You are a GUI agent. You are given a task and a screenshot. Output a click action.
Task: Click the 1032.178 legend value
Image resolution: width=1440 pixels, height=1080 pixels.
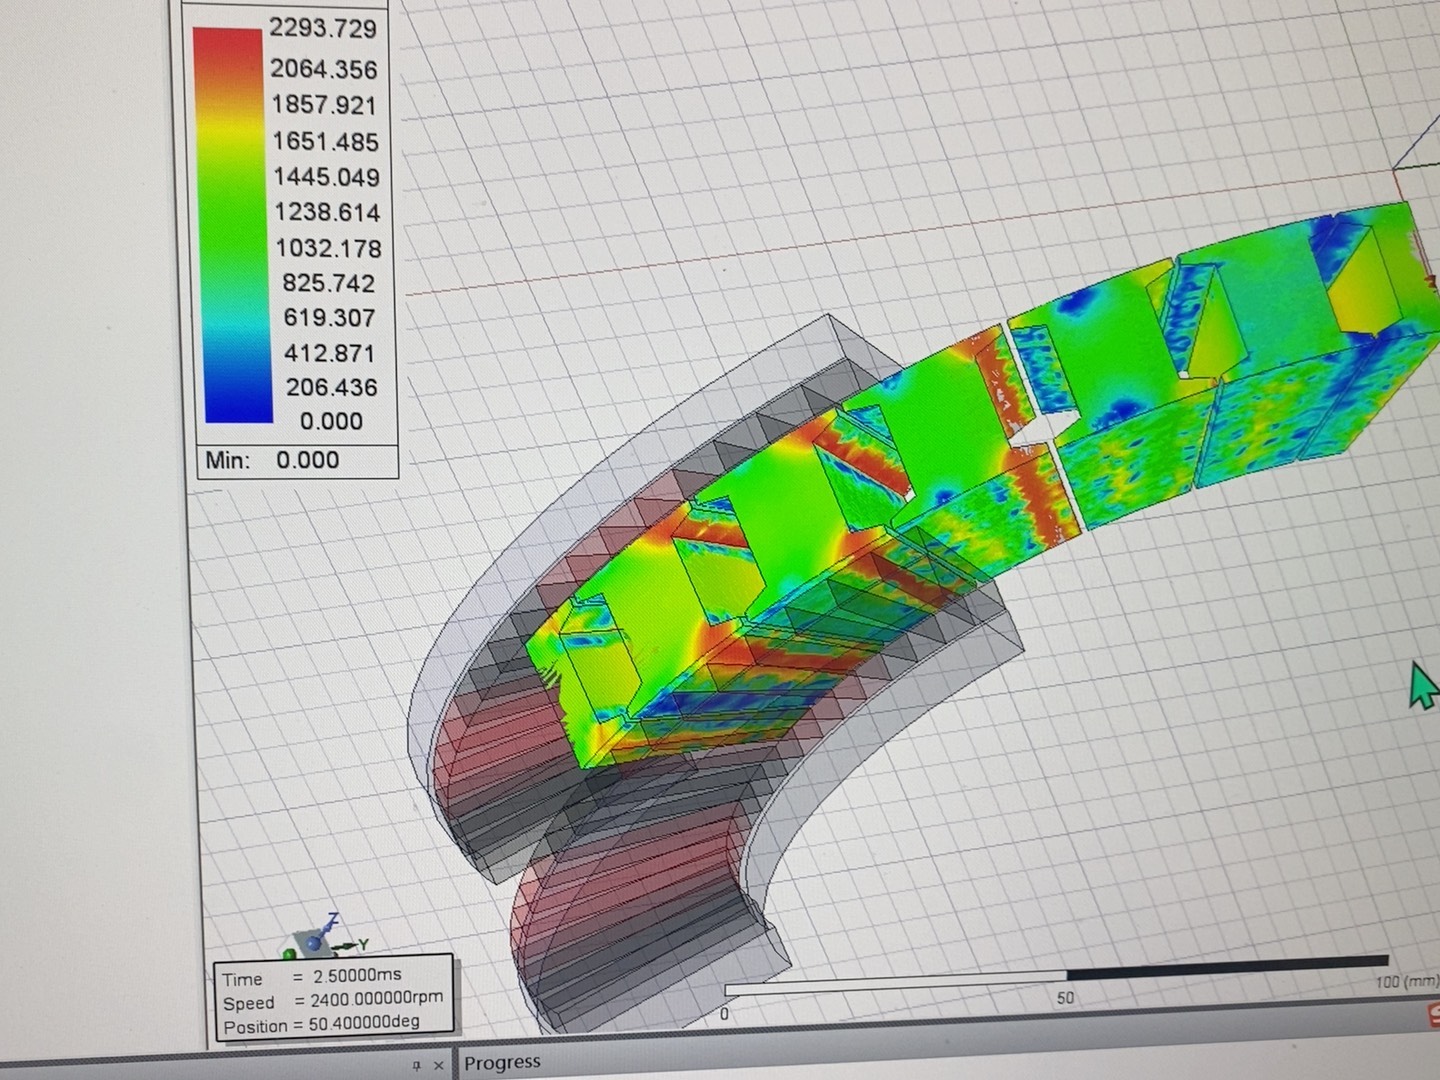pos(329,248)
